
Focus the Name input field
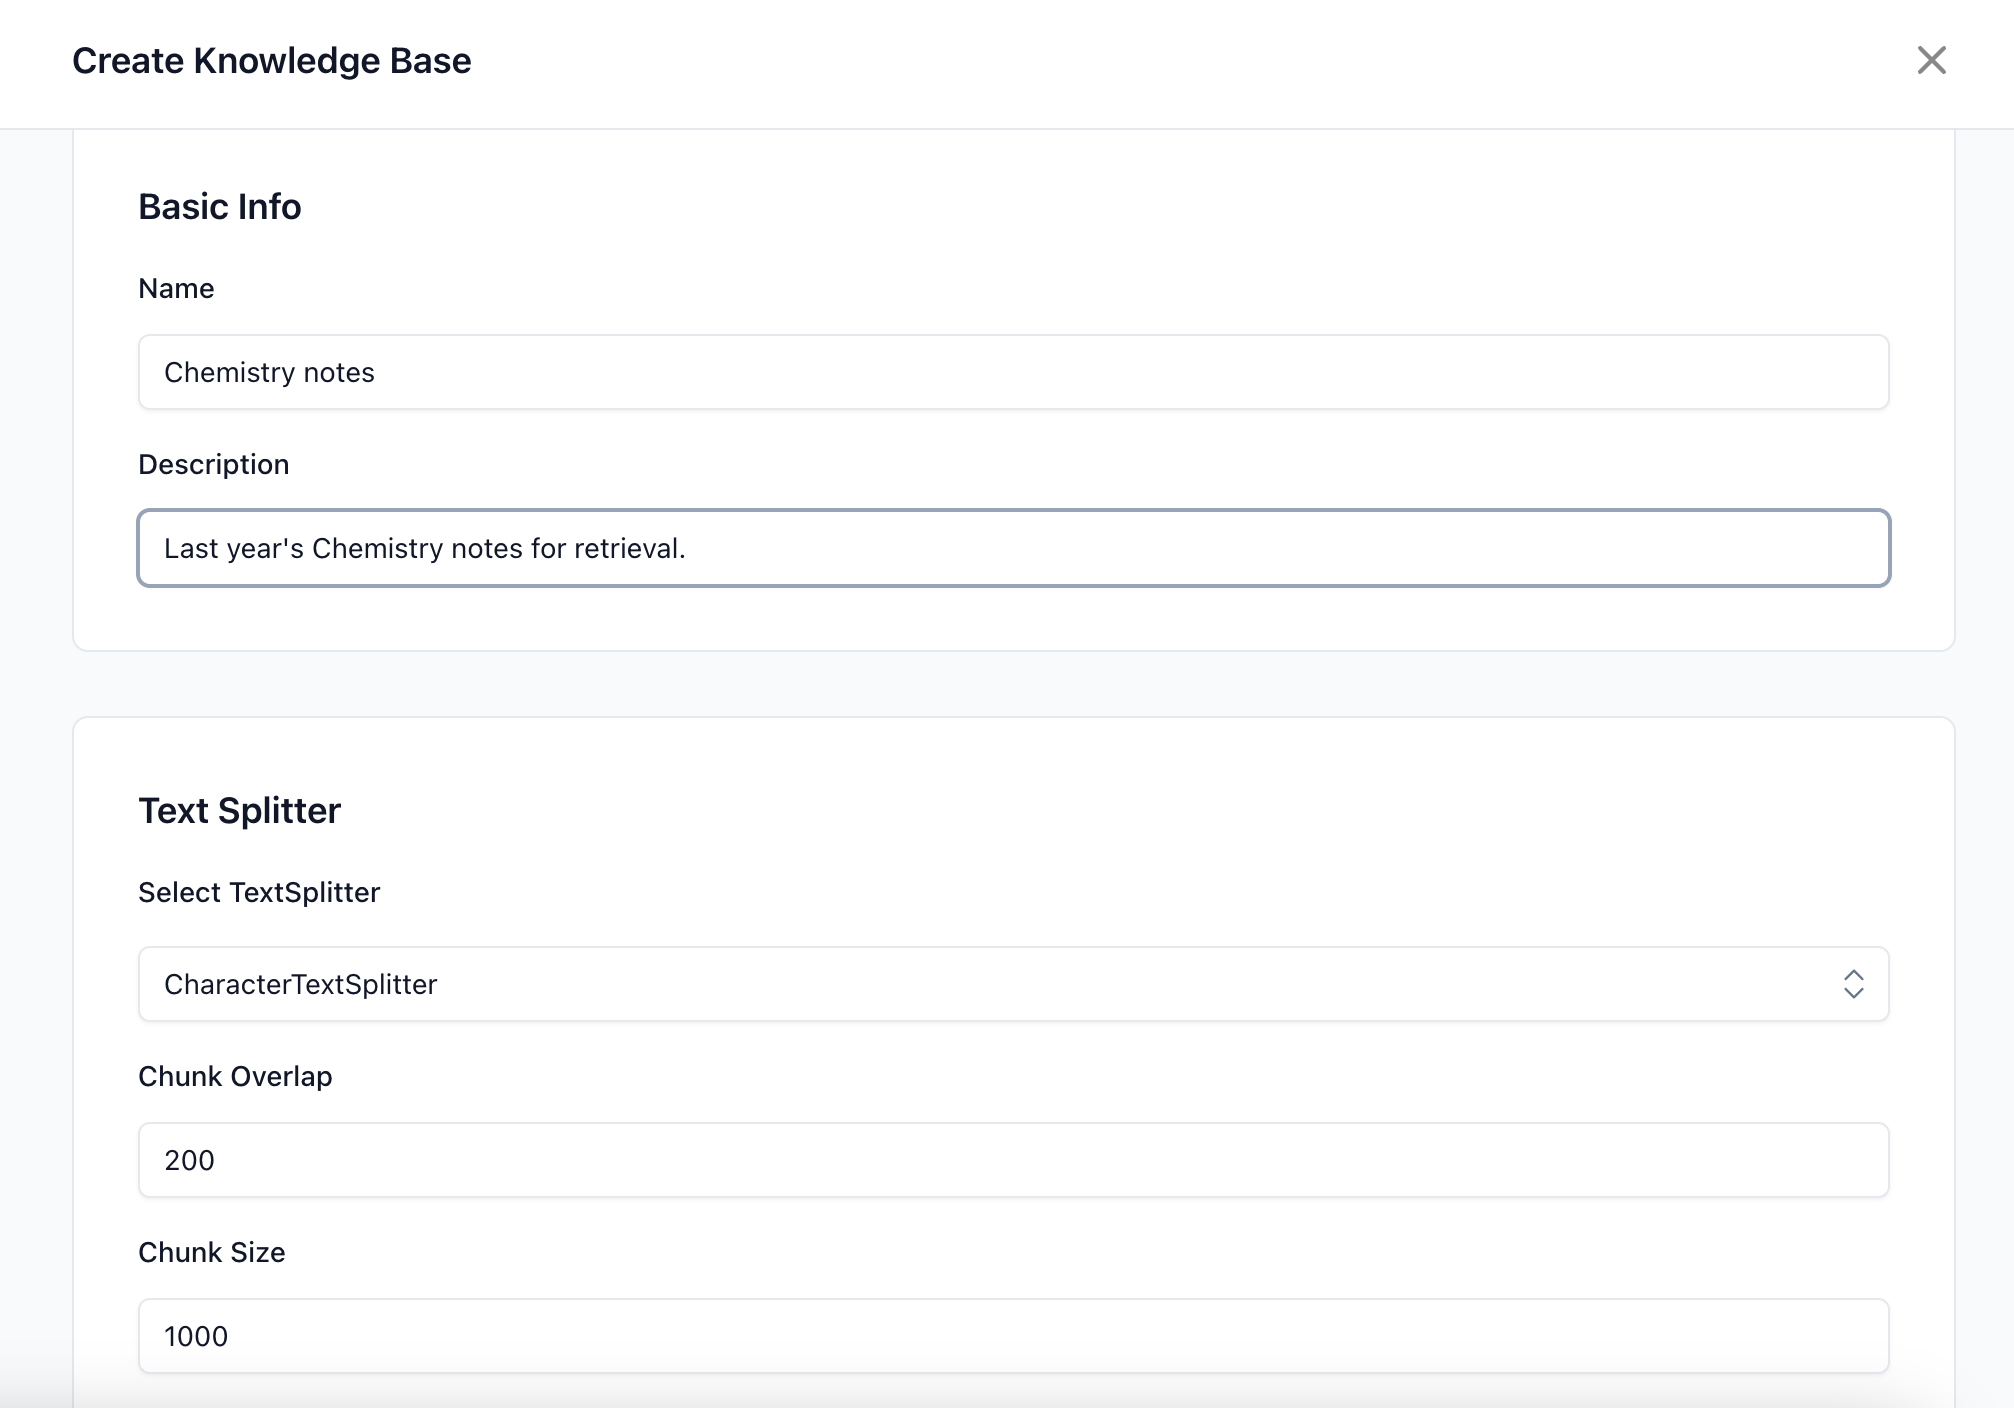pos(1012,372)
